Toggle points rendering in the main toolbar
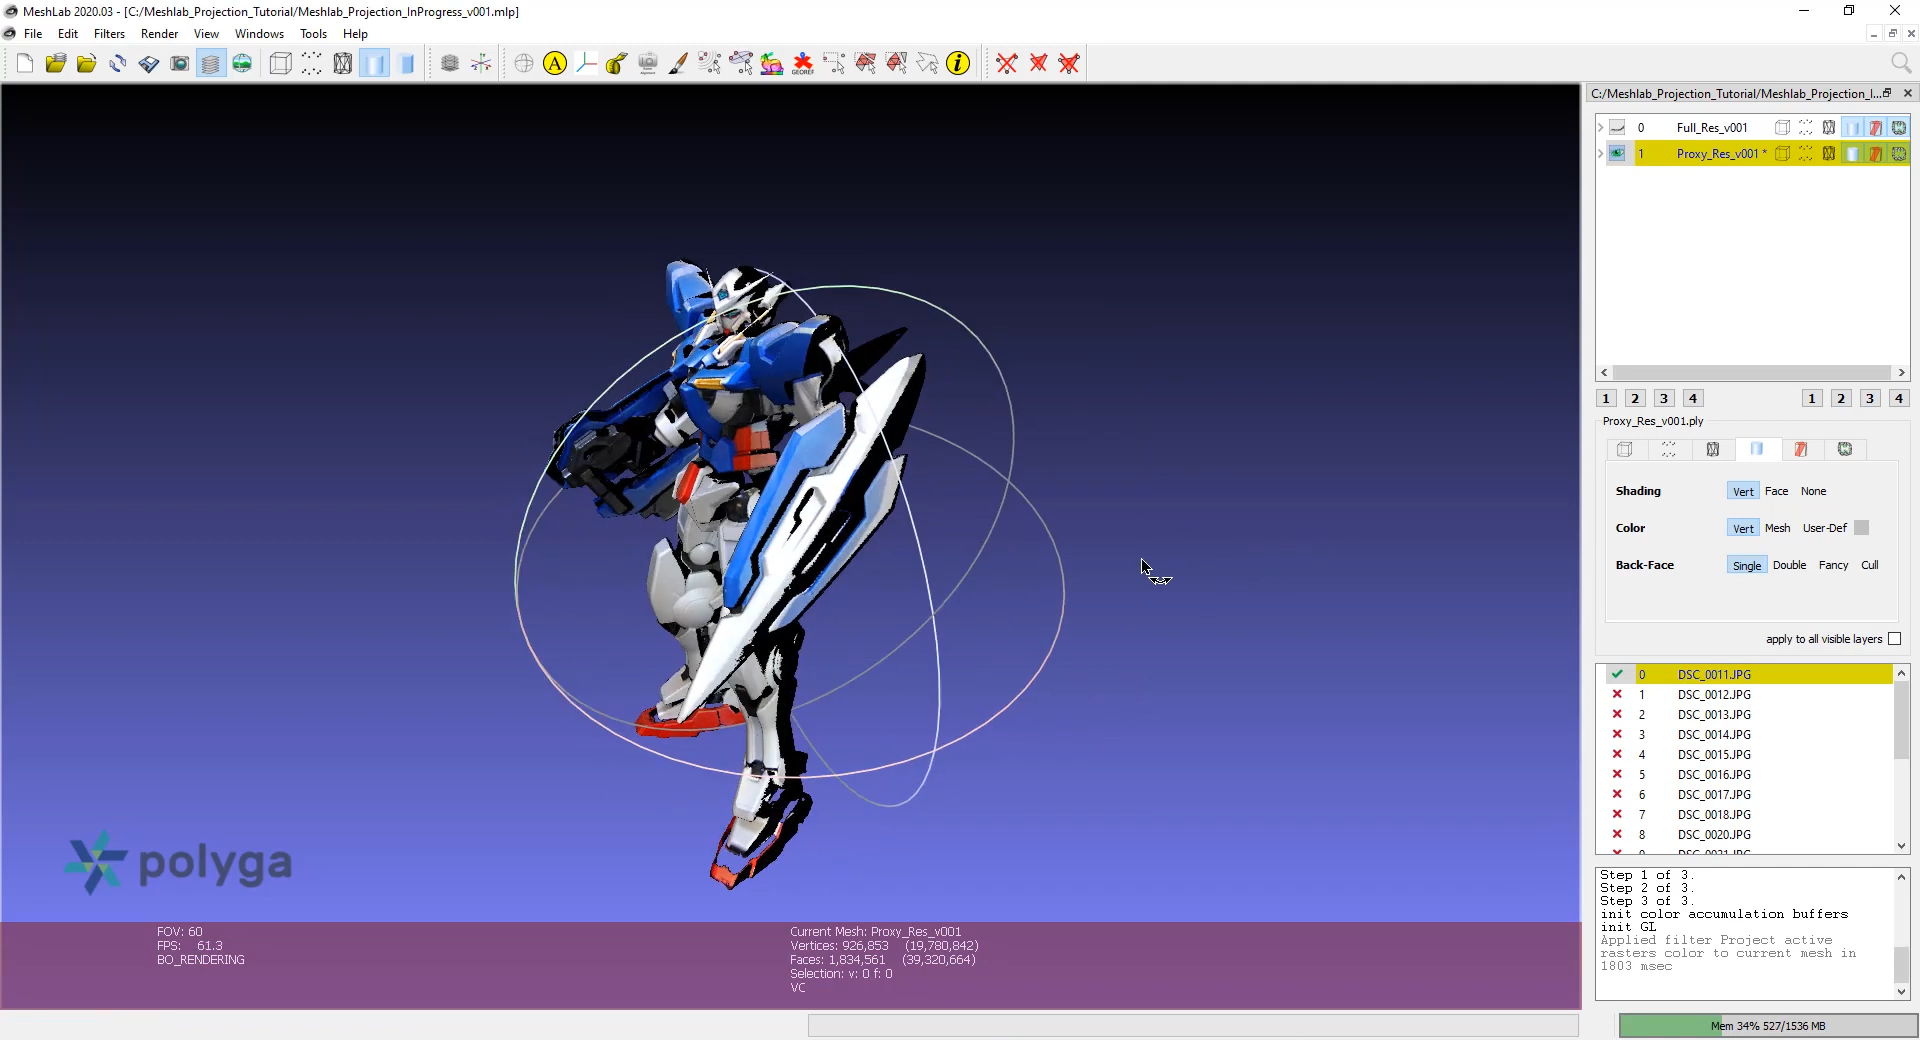This screenshot has height=1040, width=1920. click(312, 64)
